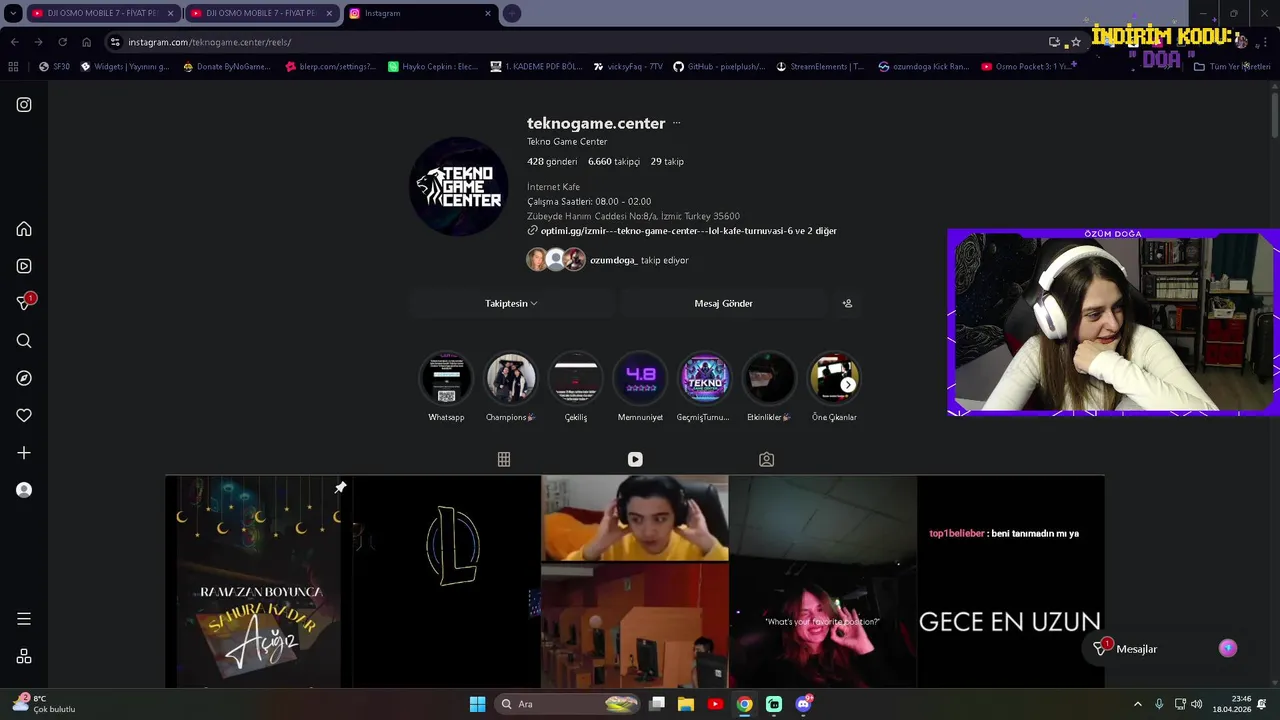1280x720 pixels.
Task: Open the GECE EN UZUN reel
Action: pos(1011,581)
